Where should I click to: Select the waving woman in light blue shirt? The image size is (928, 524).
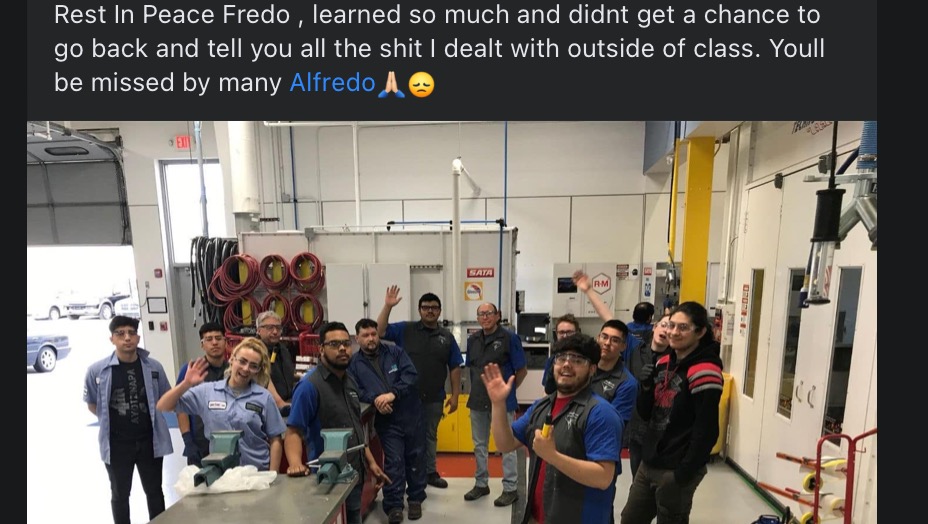point(230,401)
